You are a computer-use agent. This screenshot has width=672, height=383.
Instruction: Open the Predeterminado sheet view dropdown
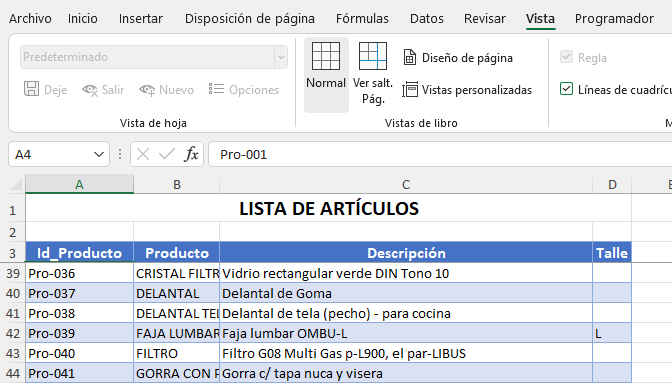point(281,57)
